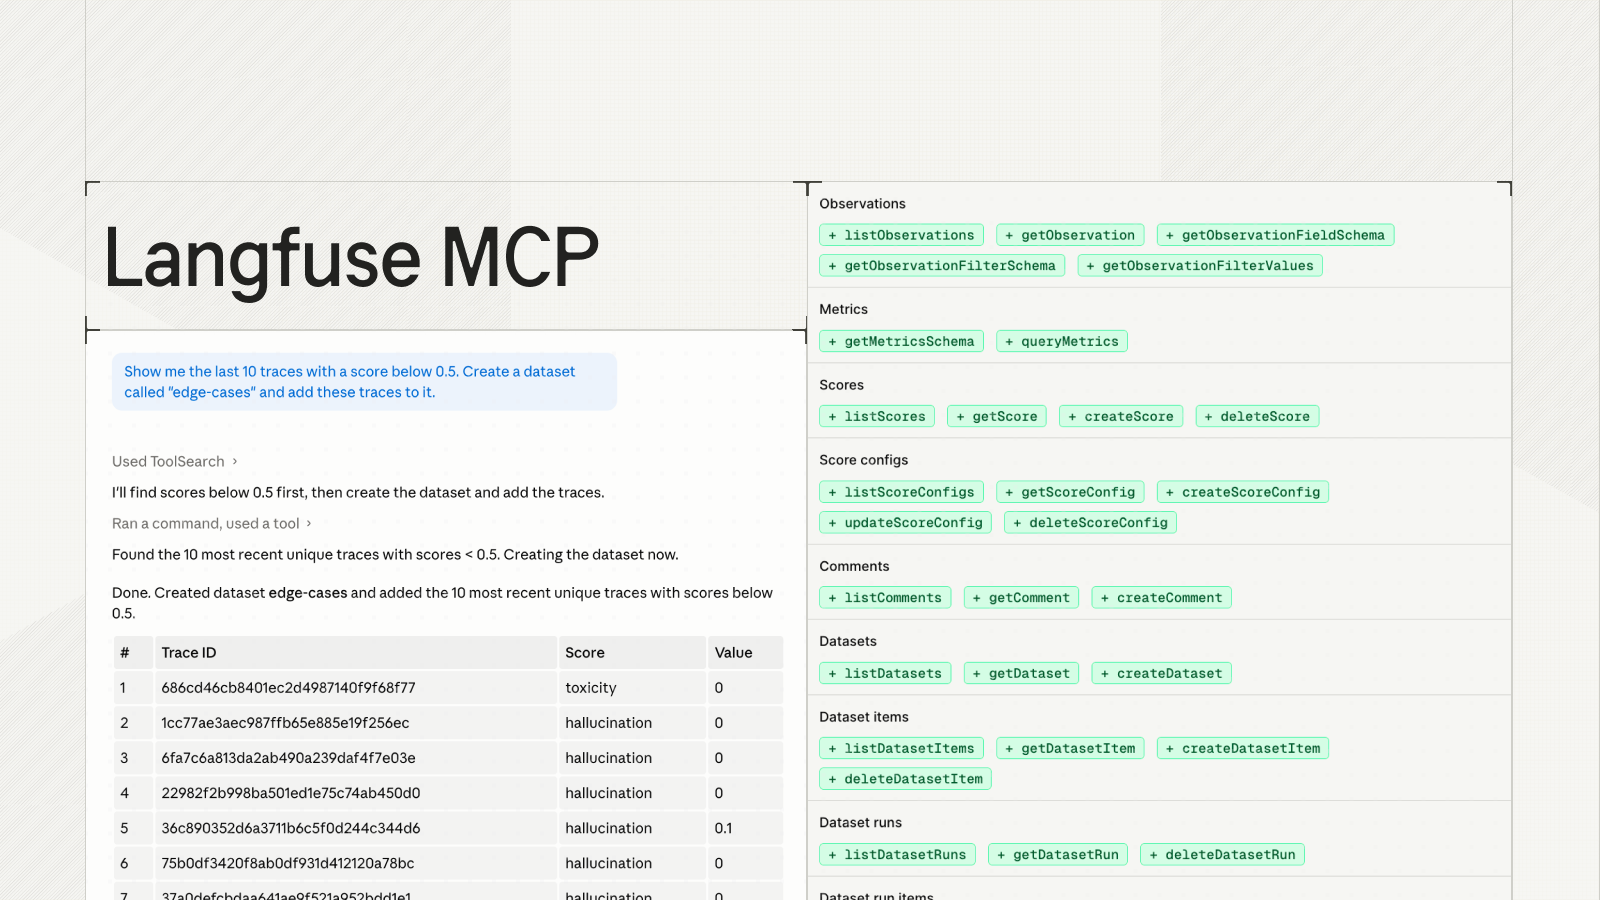Click the getScore chip
Screen dimensions: 1600x900
click(x=997, y=416)
